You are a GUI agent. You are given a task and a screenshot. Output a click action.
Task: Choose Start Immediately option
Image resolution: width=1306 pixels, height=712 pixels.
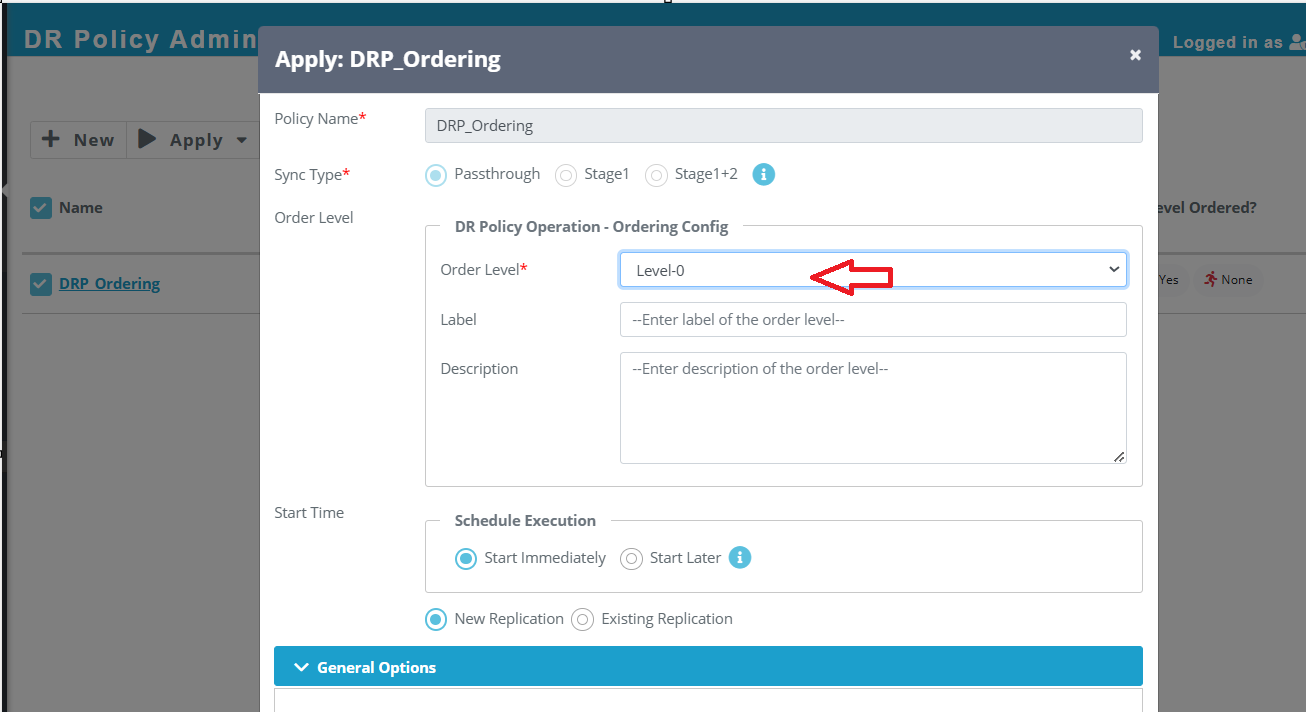pyautogui.click(x=466, y=558)
